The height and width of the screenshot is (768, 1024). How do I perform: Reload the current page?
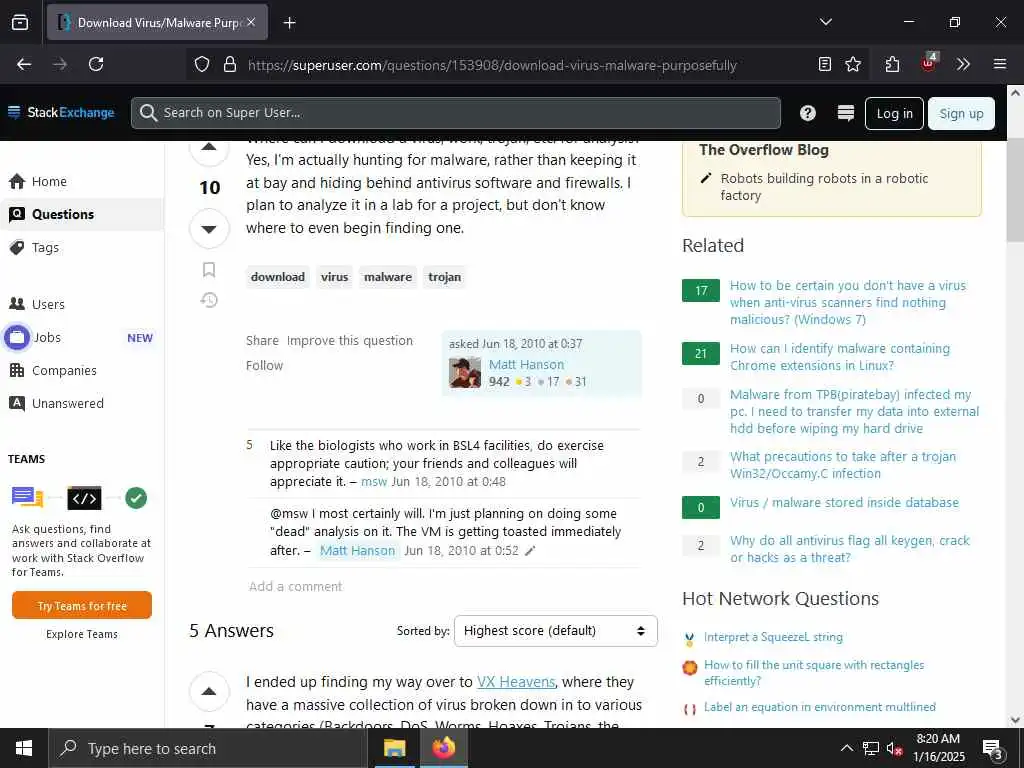pos(96,64)
